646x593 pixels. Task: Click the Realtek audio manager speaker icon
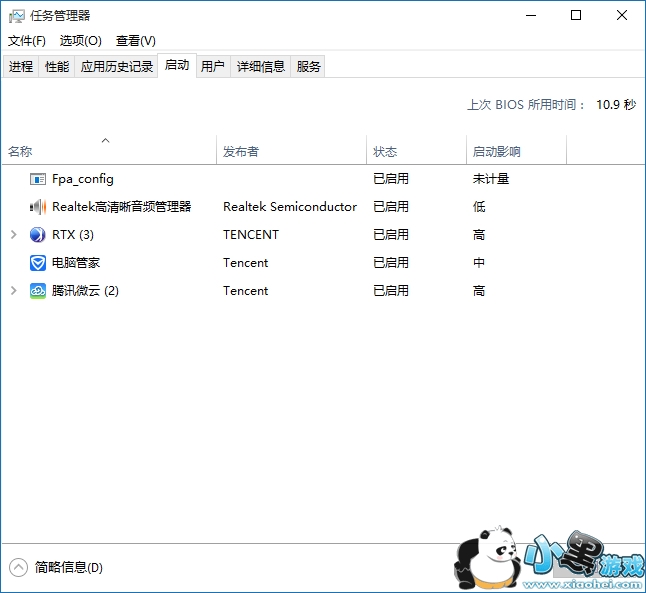point(37,206)
